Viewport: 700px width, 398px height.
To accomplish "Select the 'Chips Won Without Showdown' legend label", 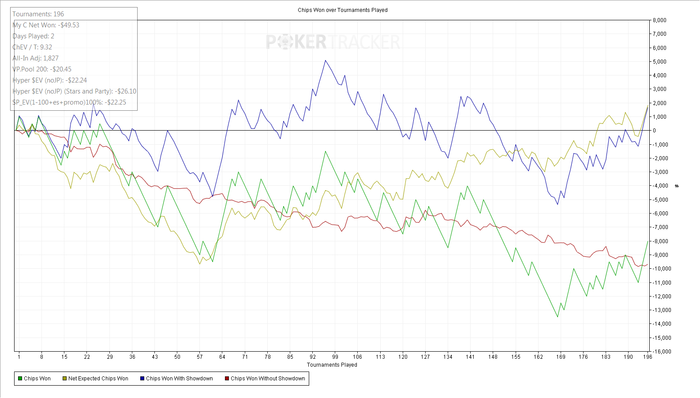I will click(x=267, y=378).
